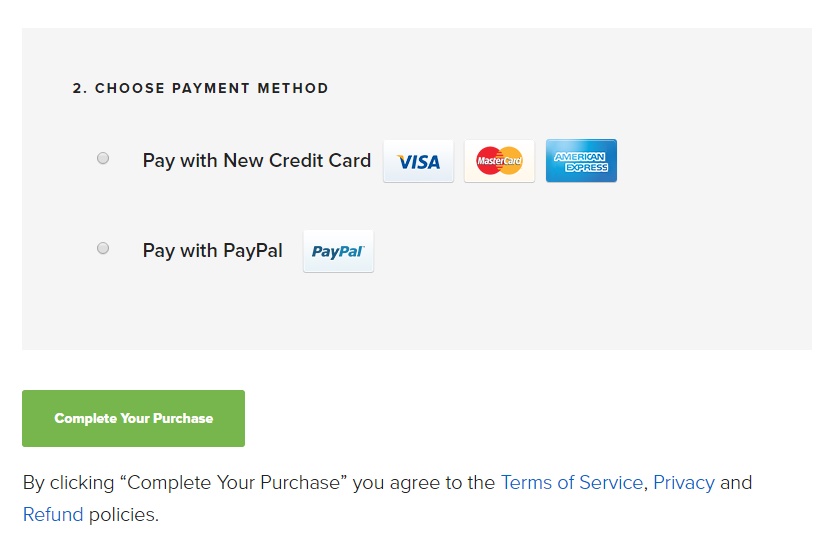Viewport: 829px width, 543px height.
Task: Click the PayPal logo badge
Action: (338, 251)
